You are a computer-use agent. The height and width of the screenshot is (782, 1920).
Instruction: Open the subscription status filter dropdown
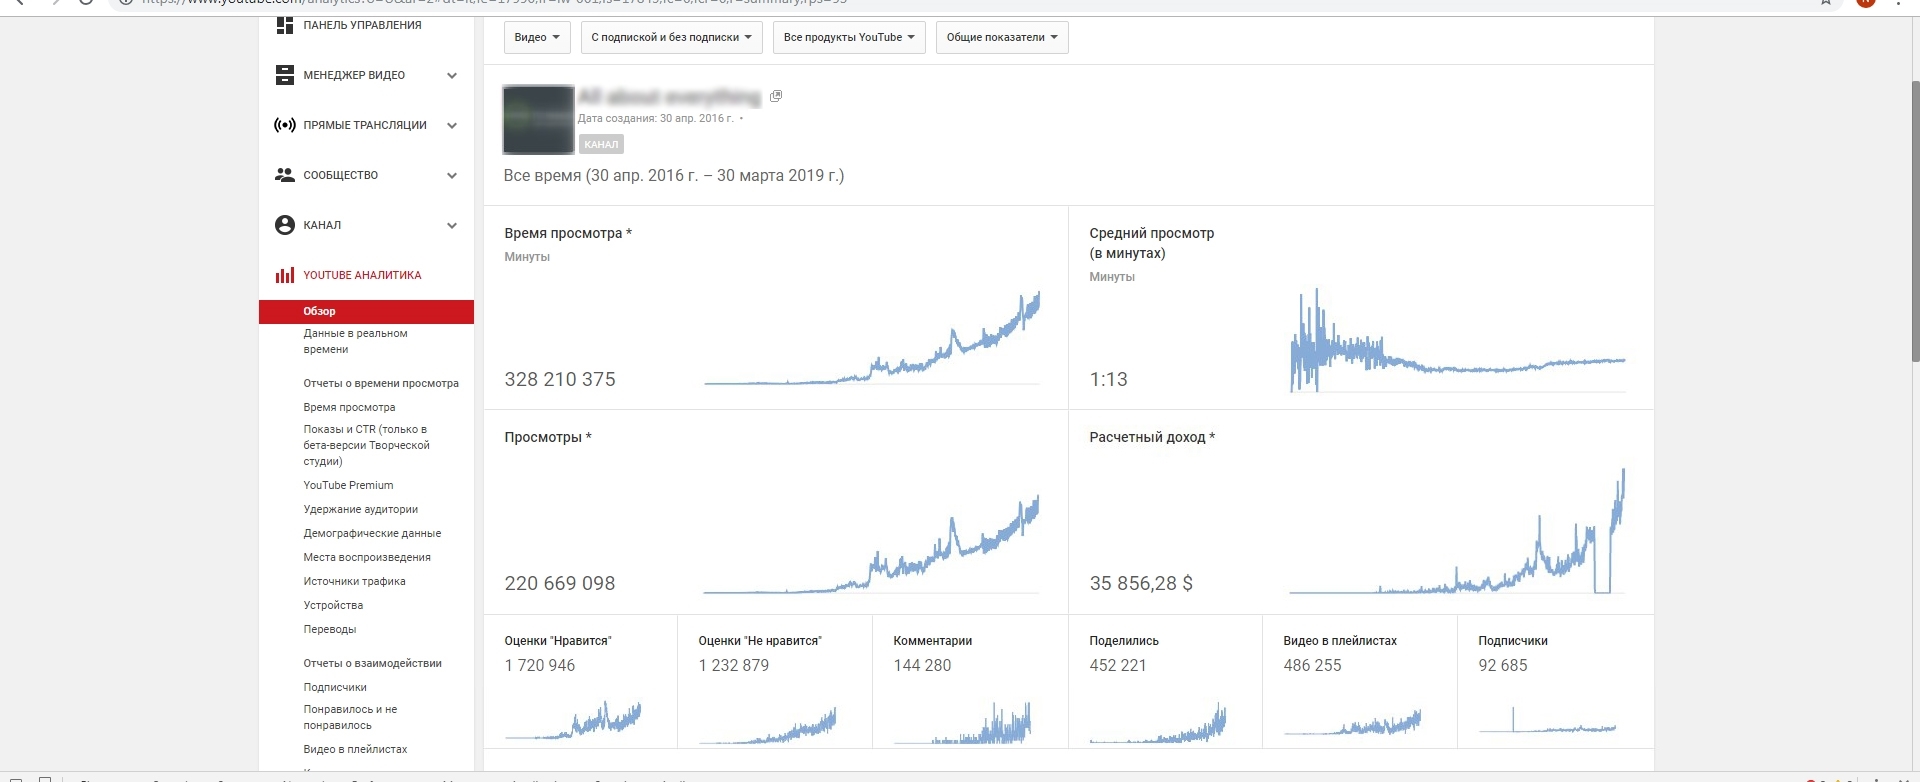pyautogui.click(x=671, y=37)
